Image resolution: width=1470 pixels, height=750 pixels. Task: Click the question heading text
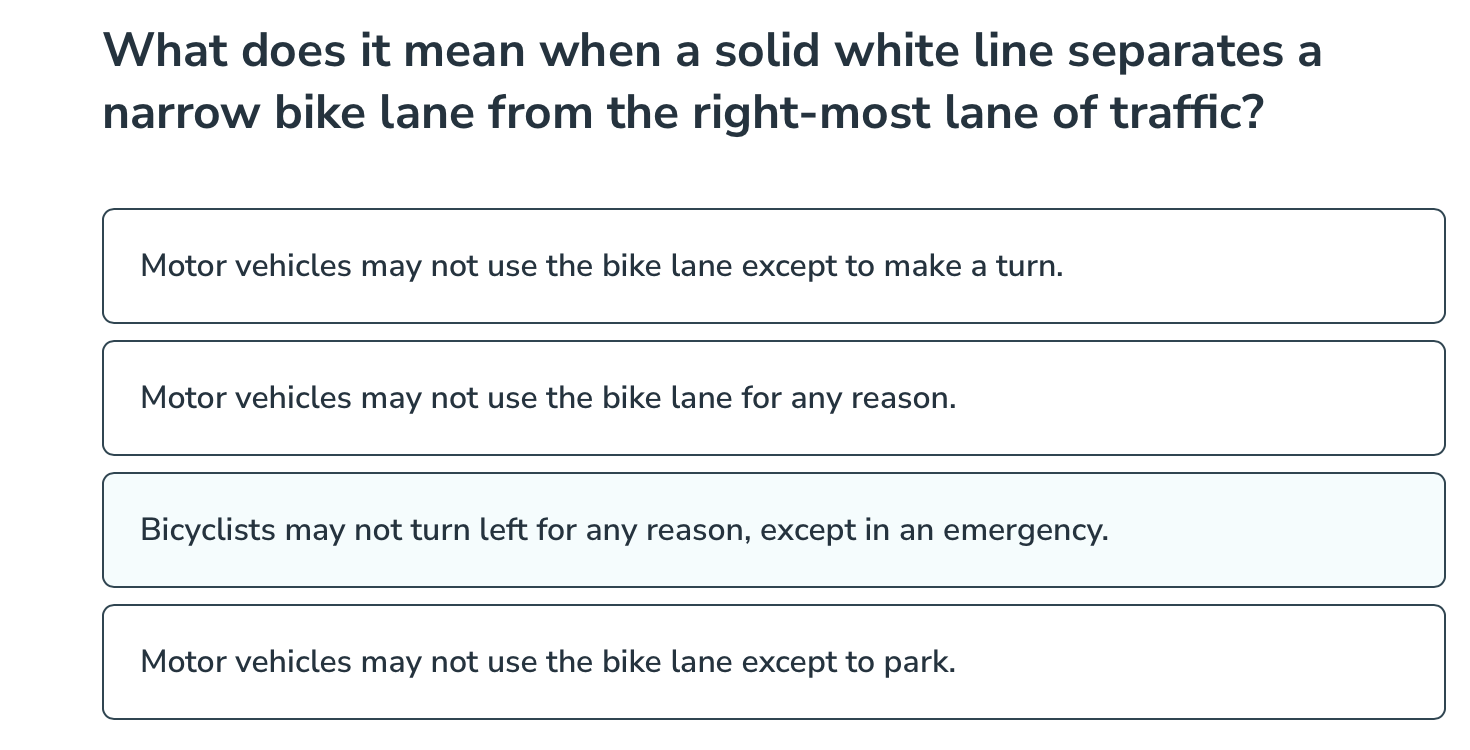(x=712, y=82)
